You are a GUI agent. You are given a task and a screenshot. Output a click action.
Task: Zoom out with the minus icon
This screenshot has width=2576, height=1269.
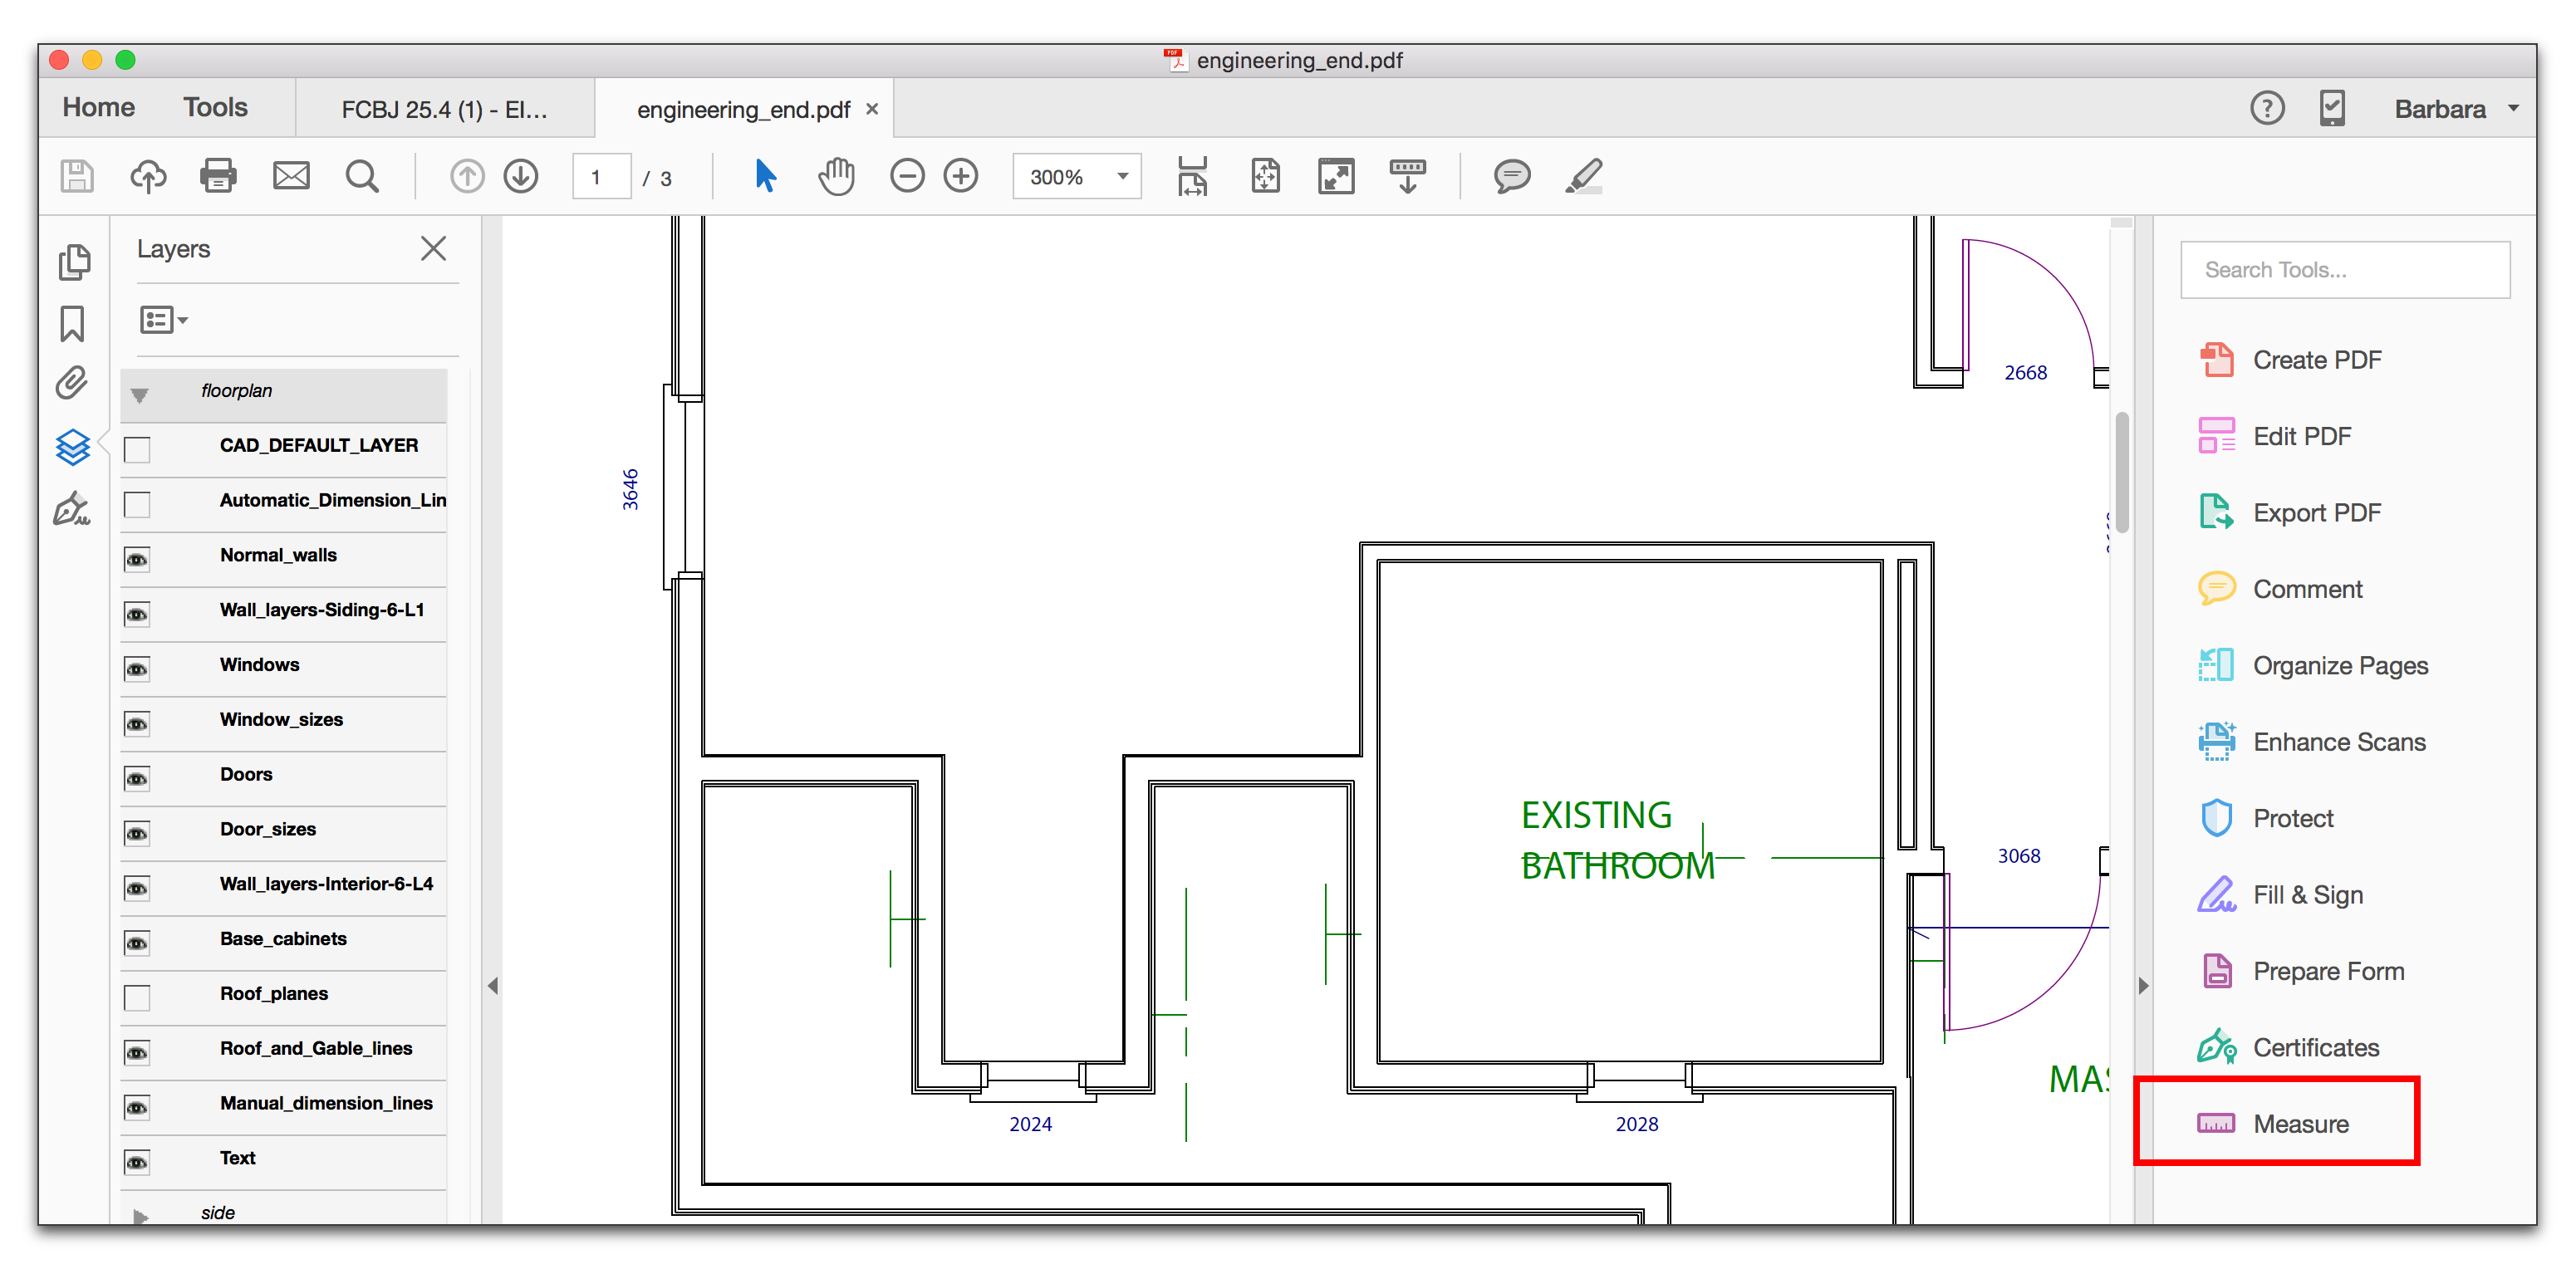[x=907, y=177]
